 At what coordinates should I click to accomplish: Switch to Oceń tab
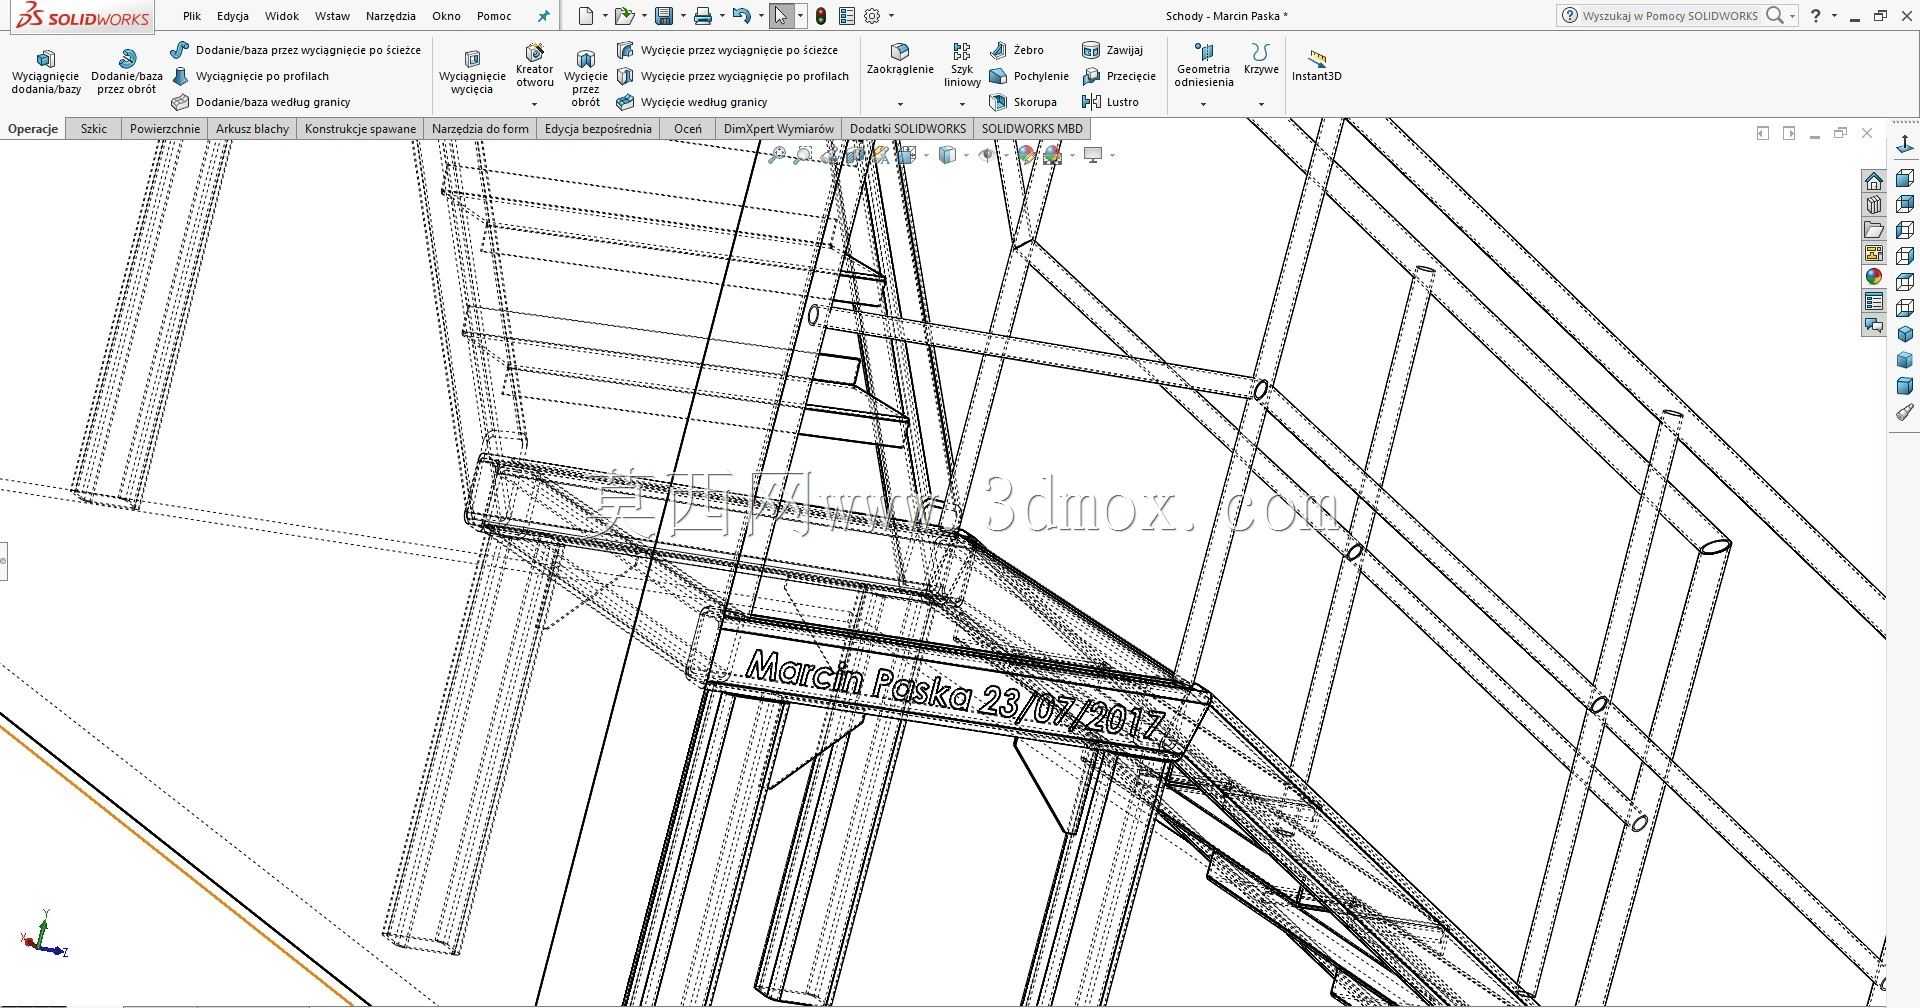click(688, 129)
